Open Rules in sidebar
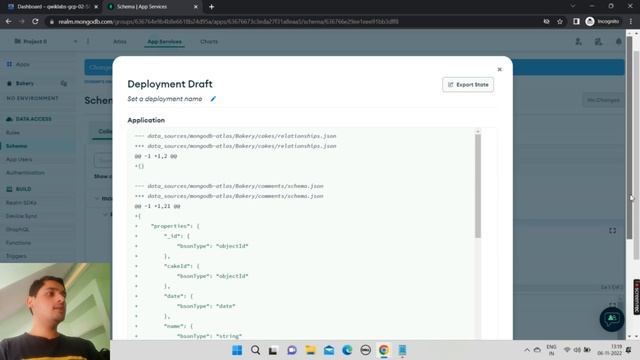The height and width of the screenshot is (360, 640). (x=13, y=132)
